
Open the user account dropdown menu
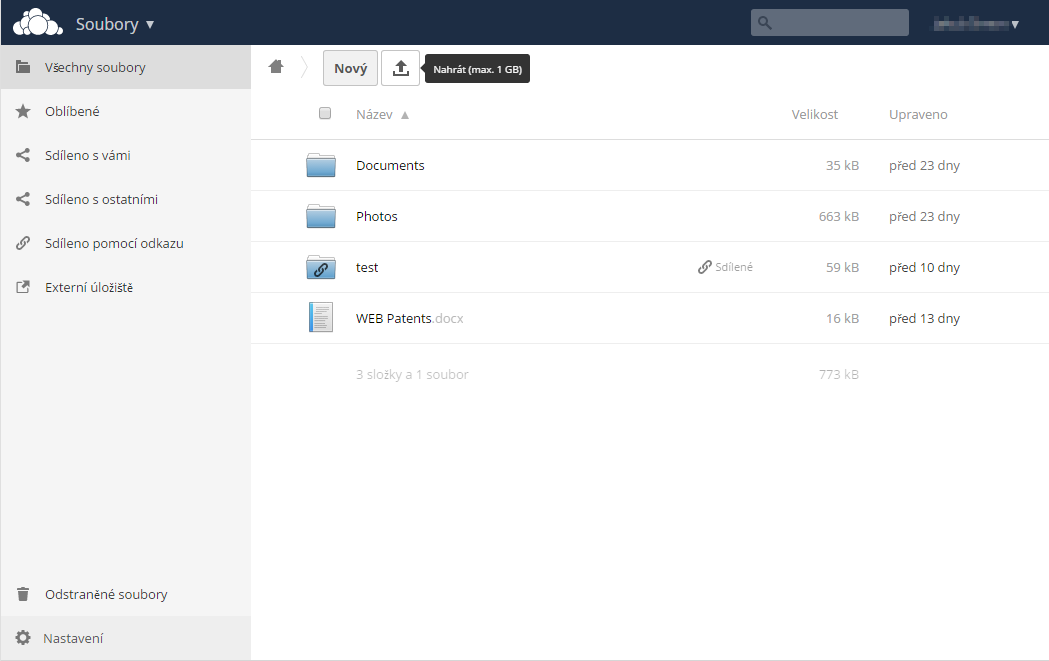(976, 25)
